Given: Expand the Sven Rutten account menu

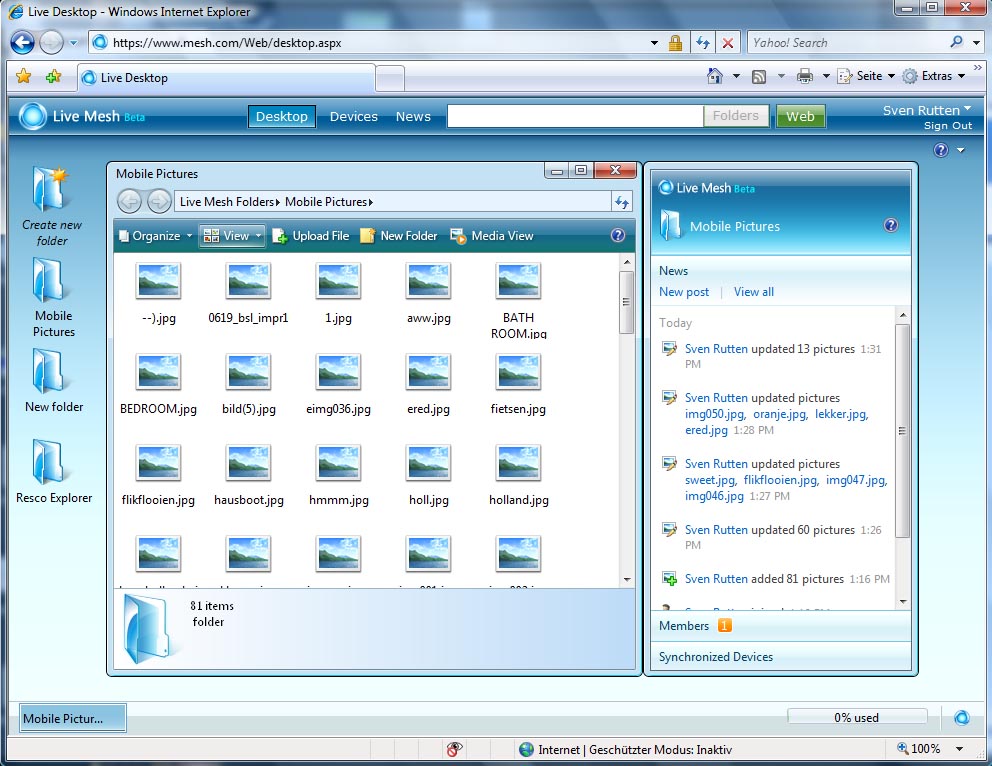Looking at the screenshot, I should 927,110.
